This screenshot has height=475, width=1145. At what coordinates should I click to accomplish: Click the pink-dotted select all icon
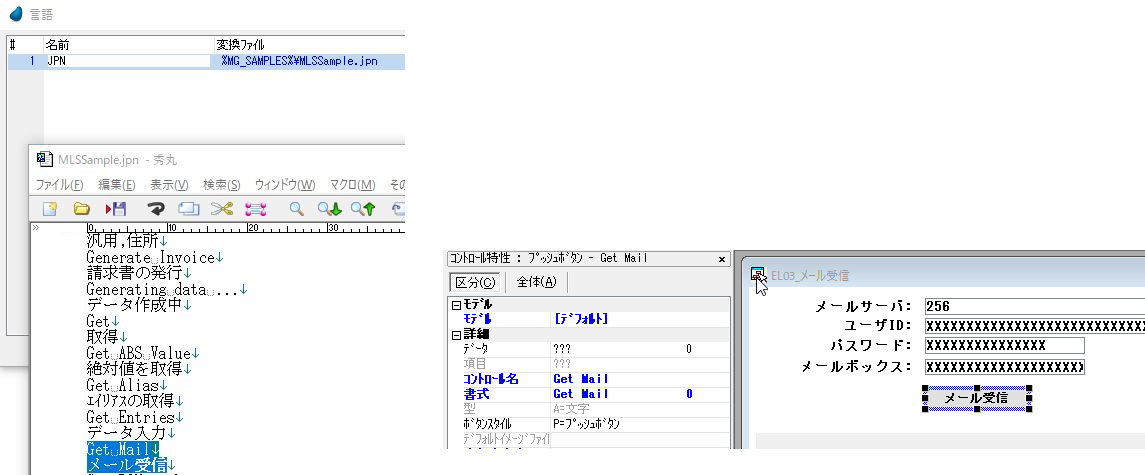tap(255, 209)
